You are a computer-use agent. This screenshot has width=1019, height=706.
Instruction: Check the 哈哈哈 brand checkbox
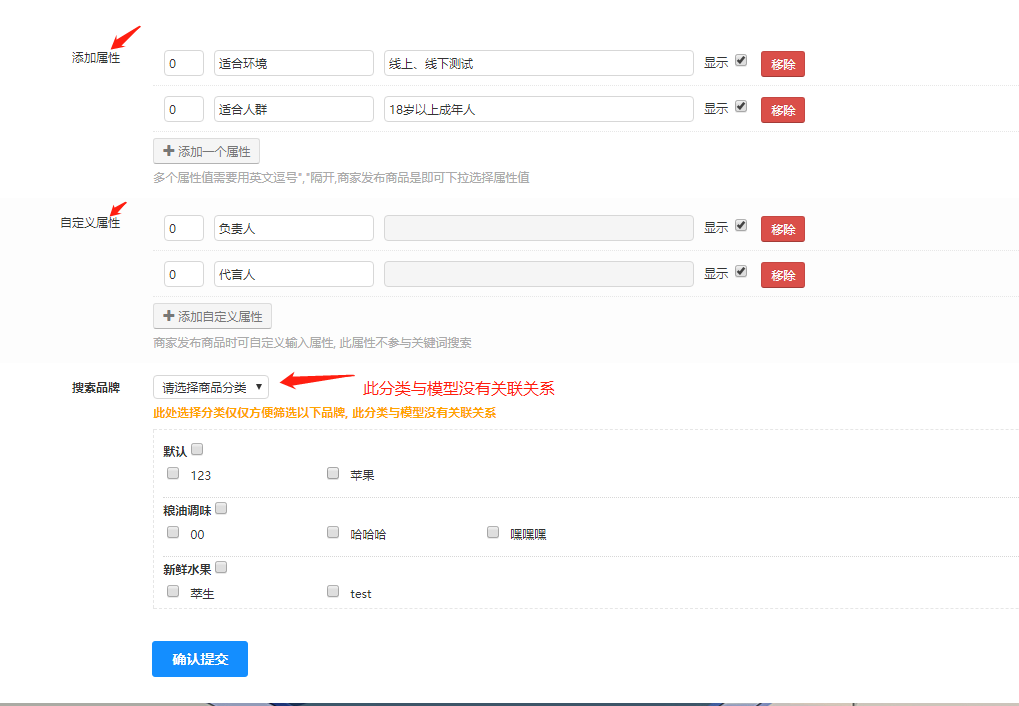[333, 533]
